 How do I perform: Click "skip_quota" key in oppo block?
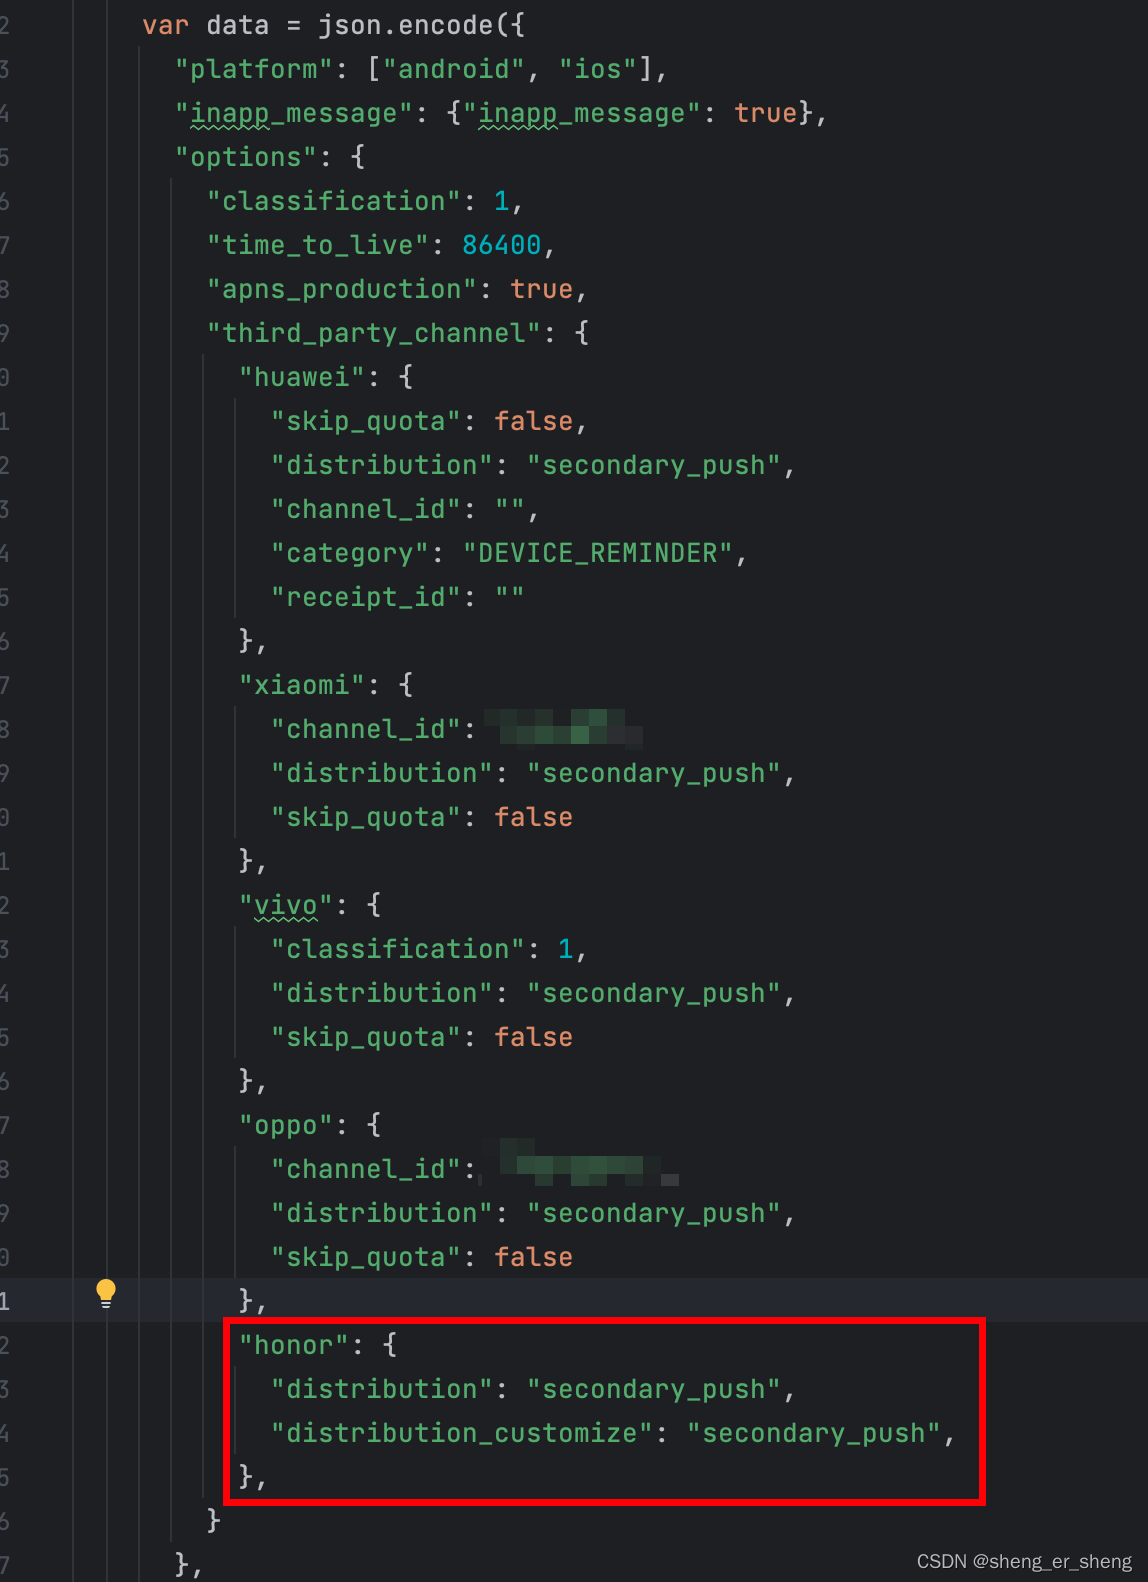coord(366,1257)
